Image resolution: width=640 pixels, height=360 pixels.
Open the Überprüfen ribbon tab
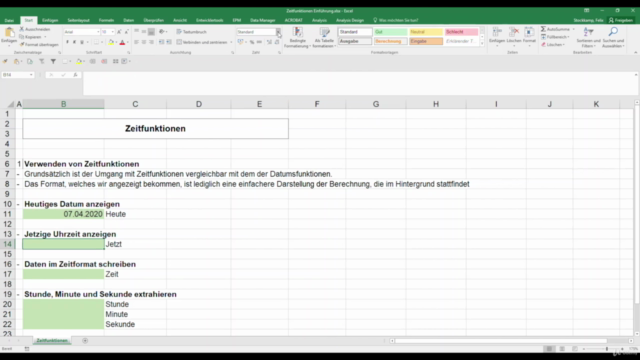(153, 20)
